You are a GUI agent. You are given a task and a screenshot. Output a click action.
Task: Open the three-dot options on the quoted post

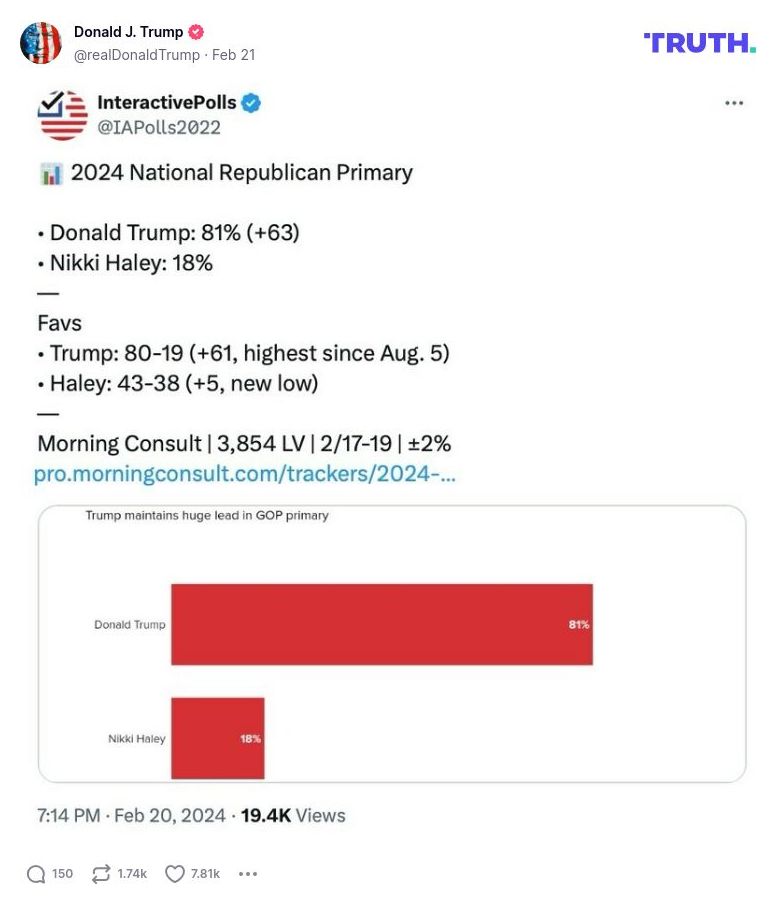pyautogui.click(x=734, y=102)
